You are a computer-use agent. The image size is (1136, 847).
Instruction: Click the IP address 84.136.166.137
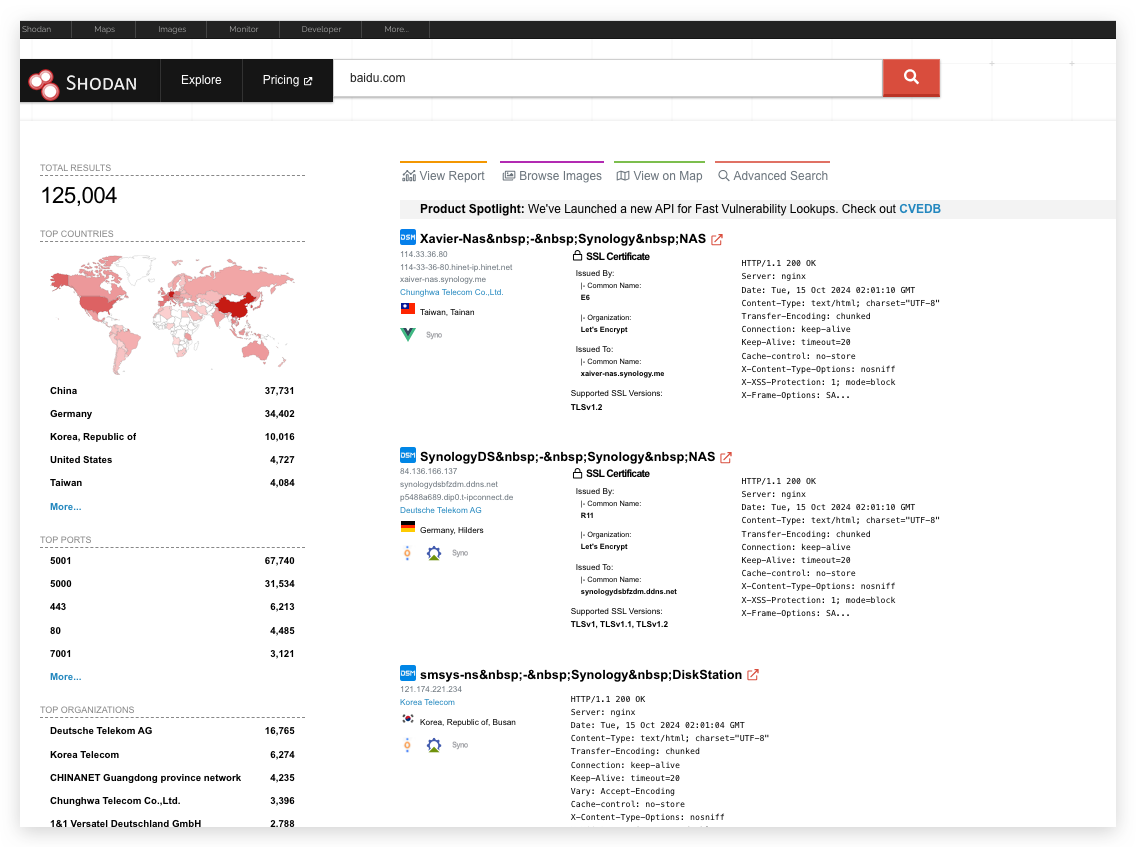point(429,472)
